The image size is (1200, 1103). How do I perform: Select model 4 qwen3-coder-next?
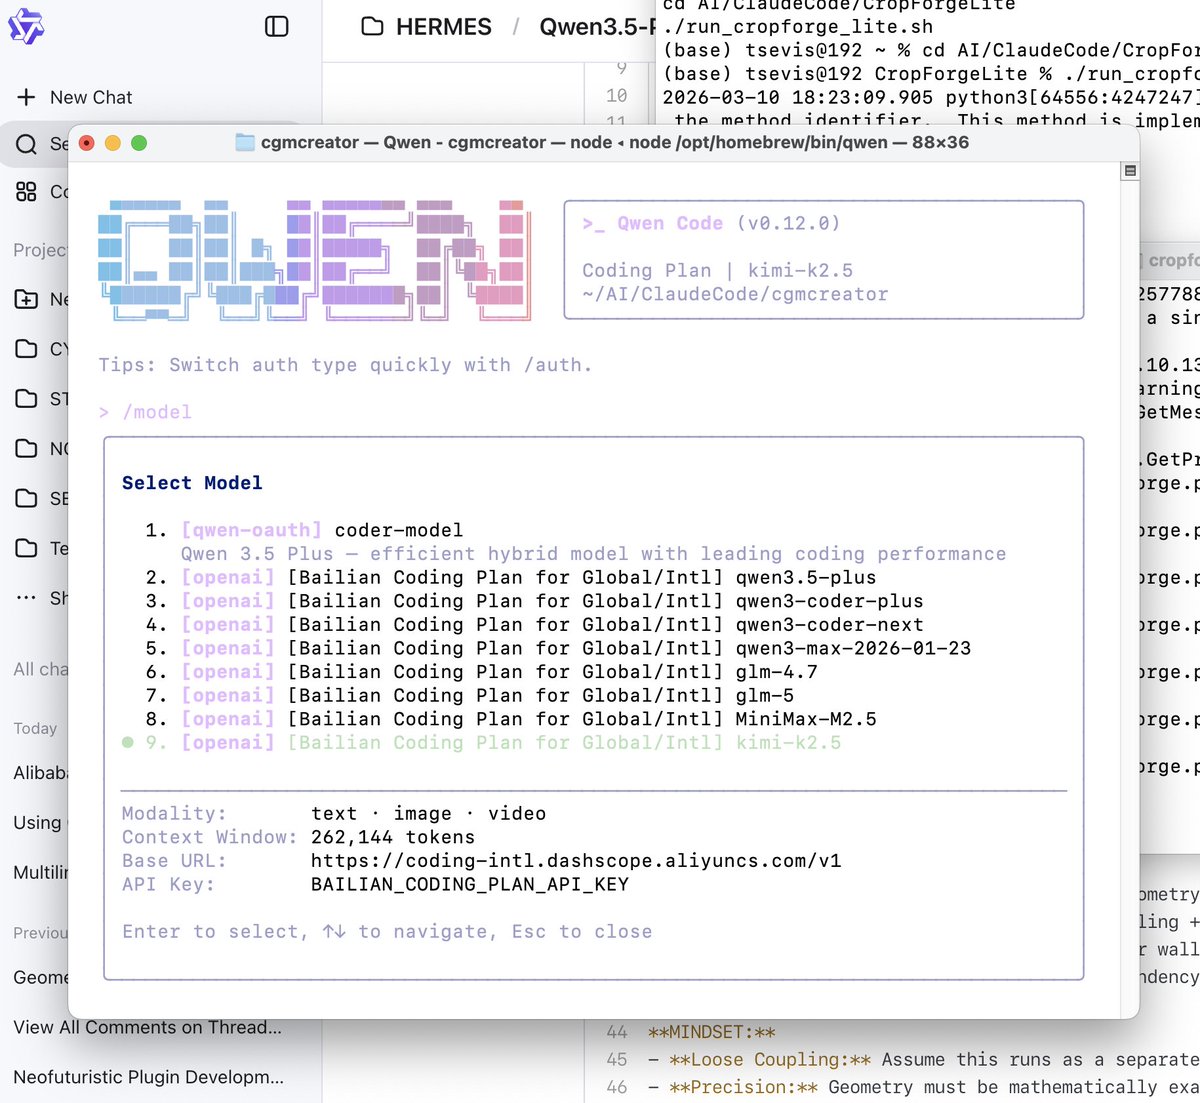(x=534, y=625)
